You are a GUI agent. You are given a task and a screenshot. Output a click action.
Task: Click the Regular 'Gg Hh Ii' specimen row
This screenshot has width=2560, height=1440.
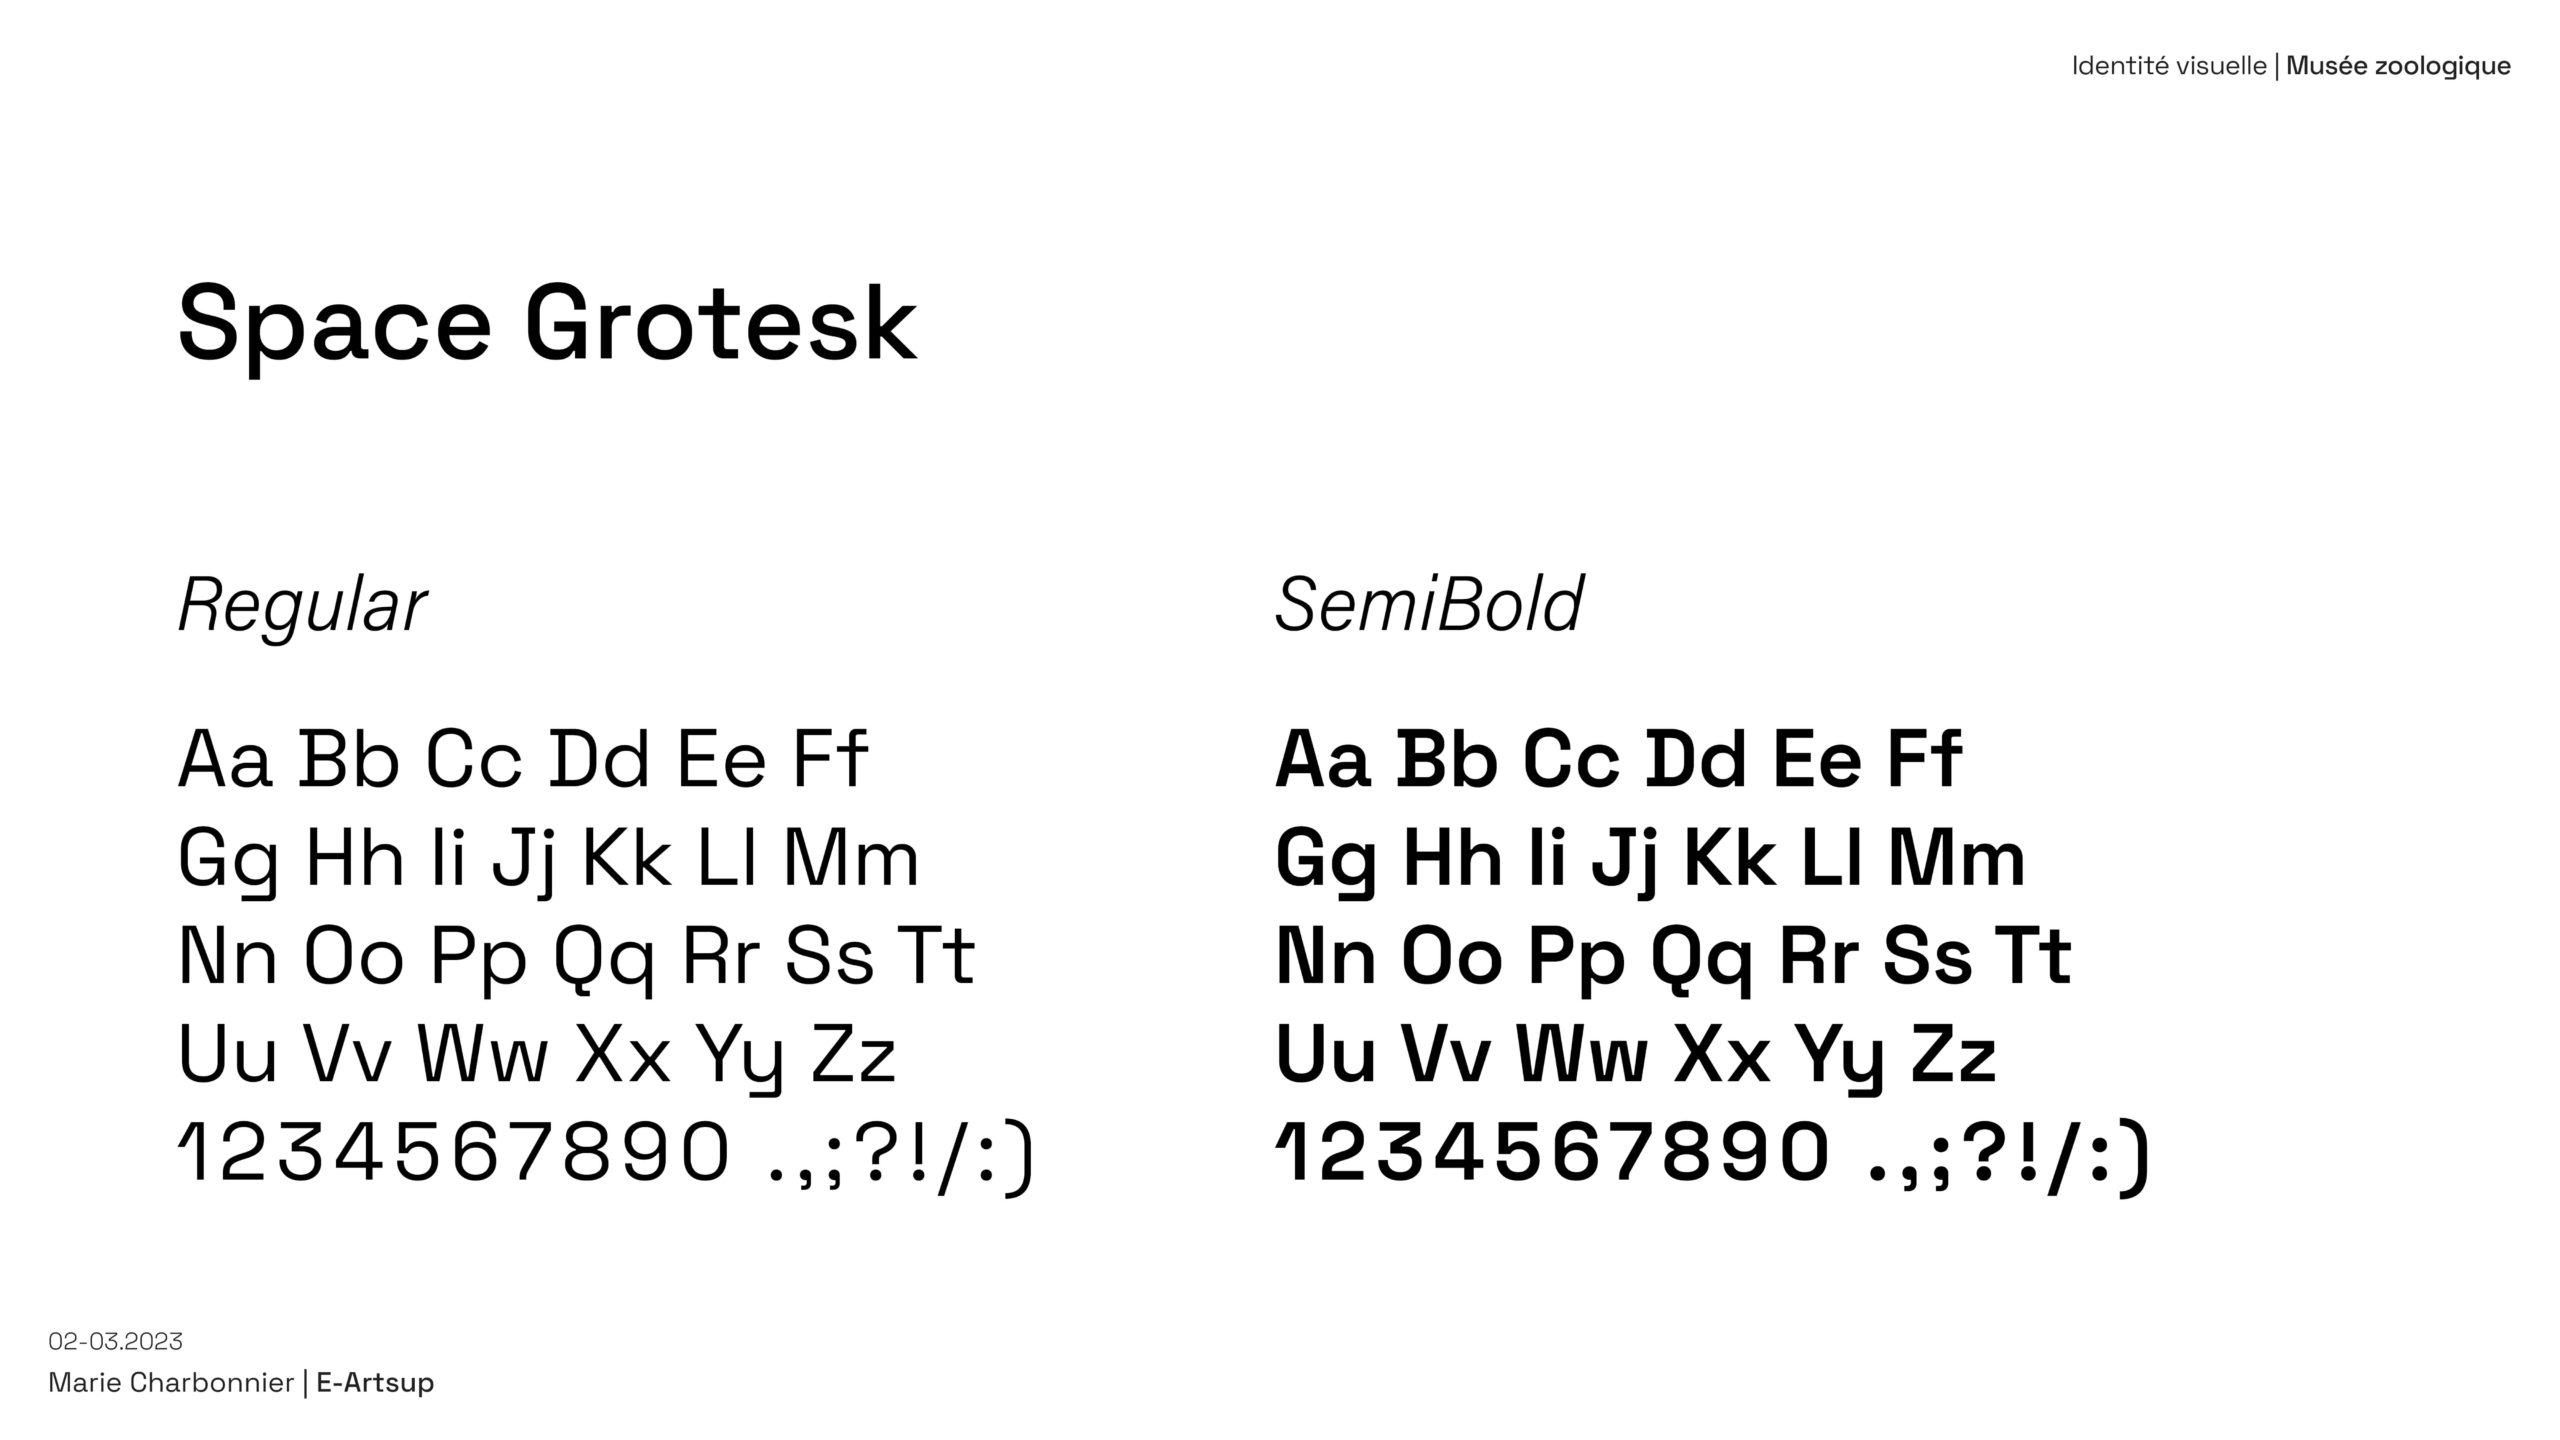pos(548,860)
